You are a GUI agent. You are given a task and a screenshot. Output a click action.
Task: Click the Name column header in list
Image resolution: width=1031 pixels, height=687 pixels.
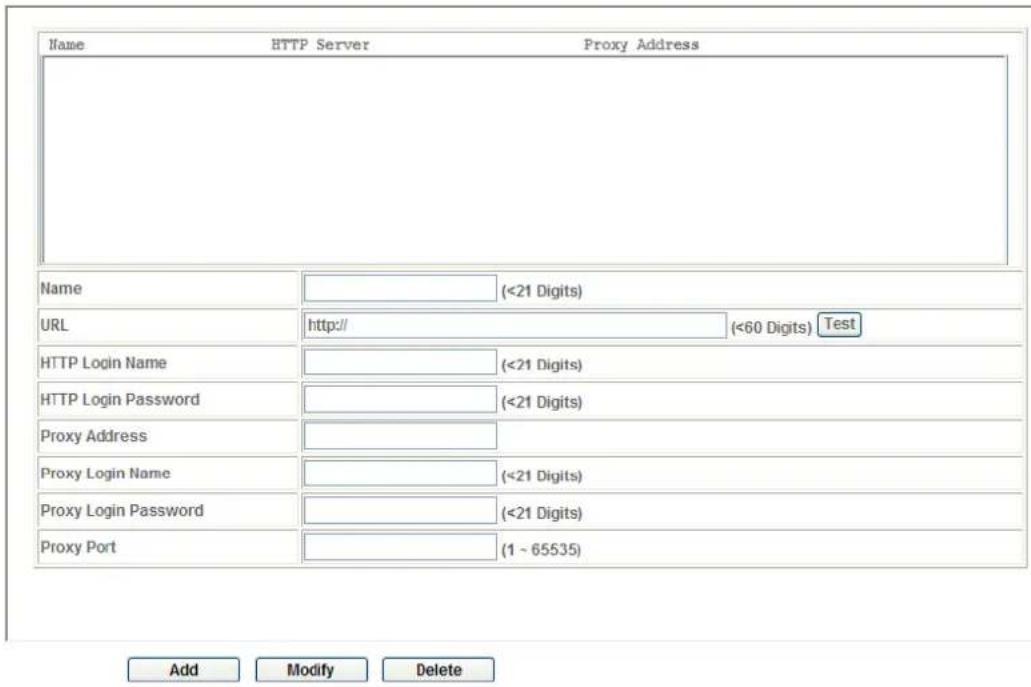coord(66,45)
